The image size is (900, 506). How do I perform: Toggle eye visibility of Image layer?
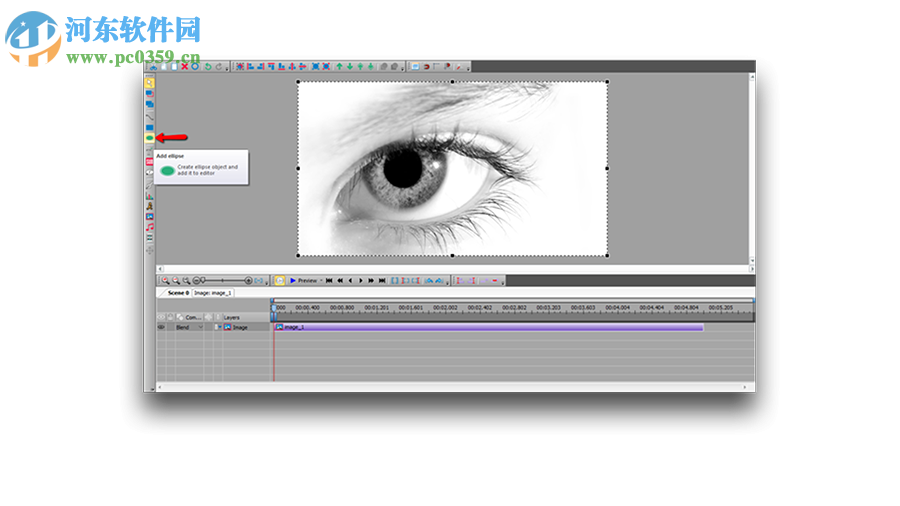(161, 327)
